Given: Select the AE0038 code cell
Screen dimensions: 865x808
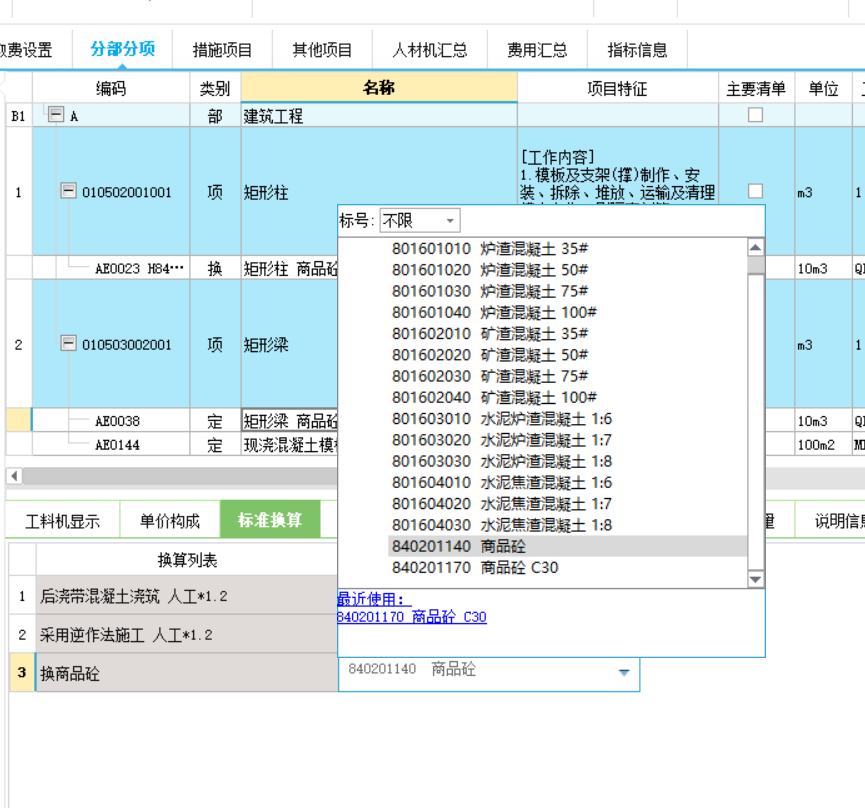Looking at the screenshot, I should pyautogui.click(x=111, y=421).
